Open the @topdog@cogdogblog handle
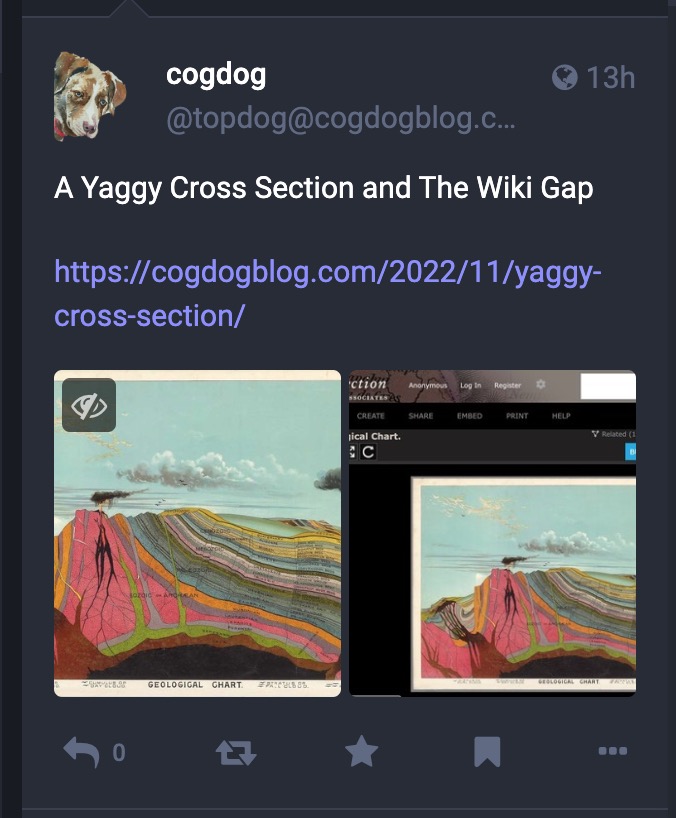The image size is (676, 818). tap(341, 118)
